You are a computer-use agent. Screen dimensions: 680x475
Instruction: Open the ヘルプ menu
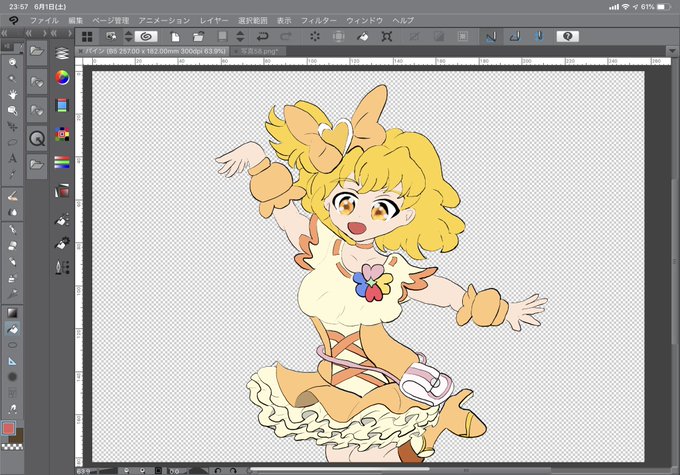(x=403, y=20)
